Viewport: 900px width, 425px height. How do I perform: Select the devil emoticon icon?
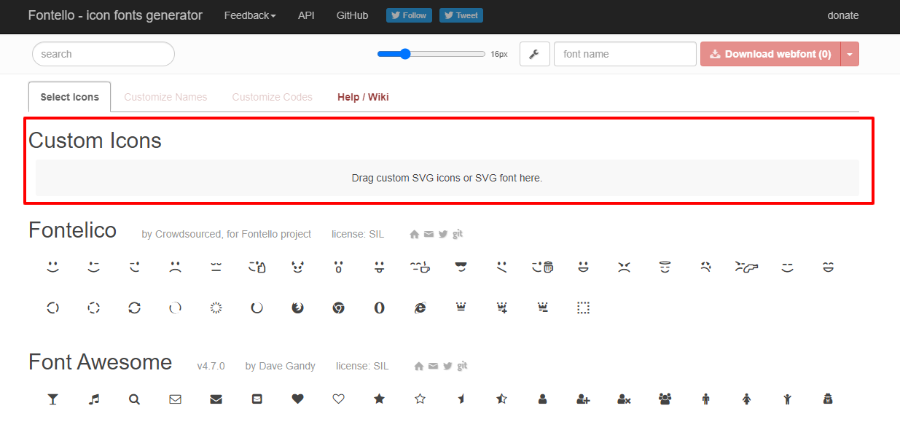point(297,266)
